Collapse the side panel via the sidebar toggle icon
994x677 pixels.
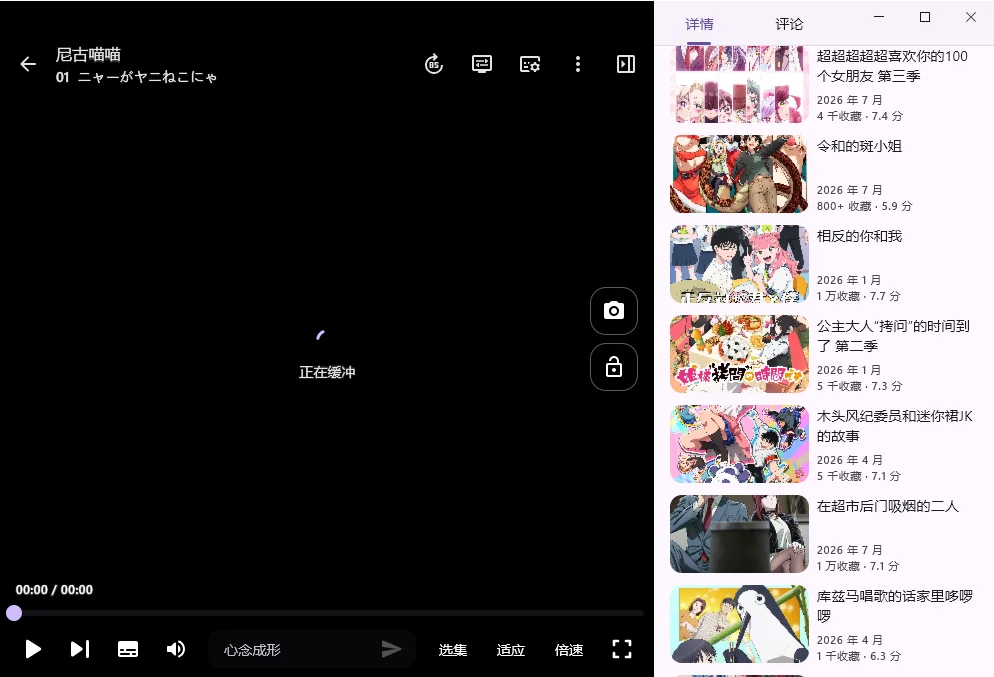point(626,64)
